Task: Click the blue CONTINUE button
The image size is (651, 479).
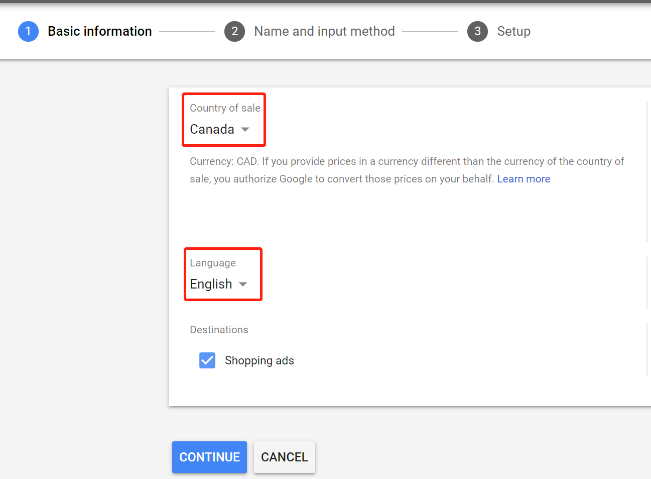Action: (210, 457)
